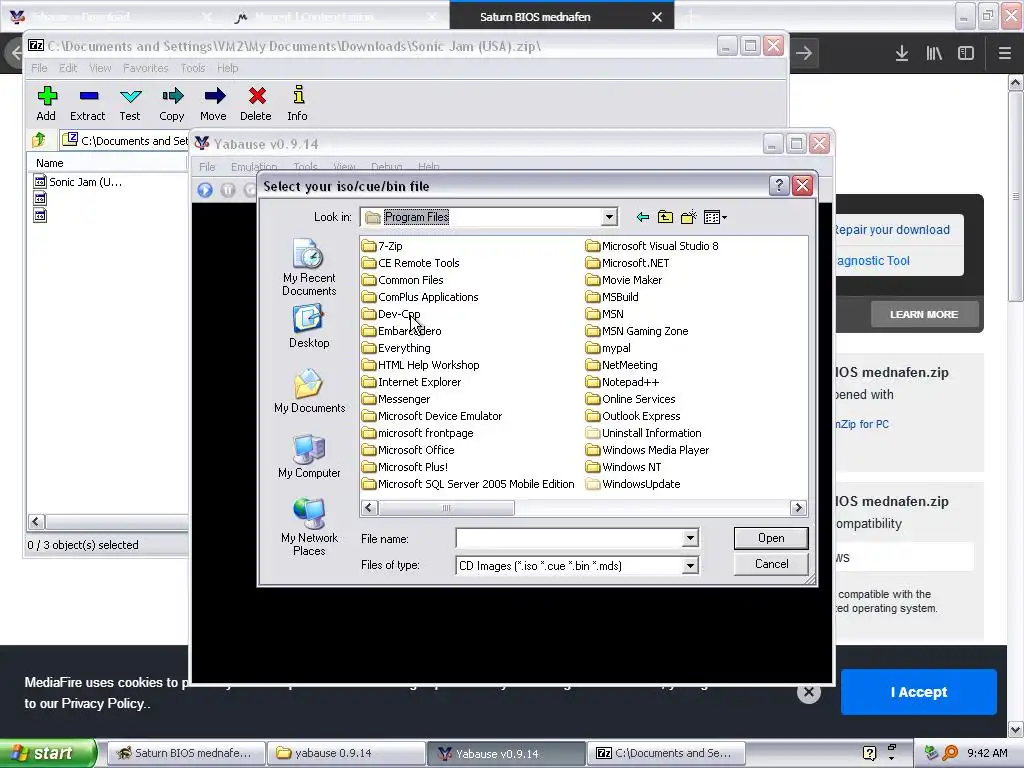
Task: Select the HTML Help Workshop folder
Action: (x=421, y=365)
